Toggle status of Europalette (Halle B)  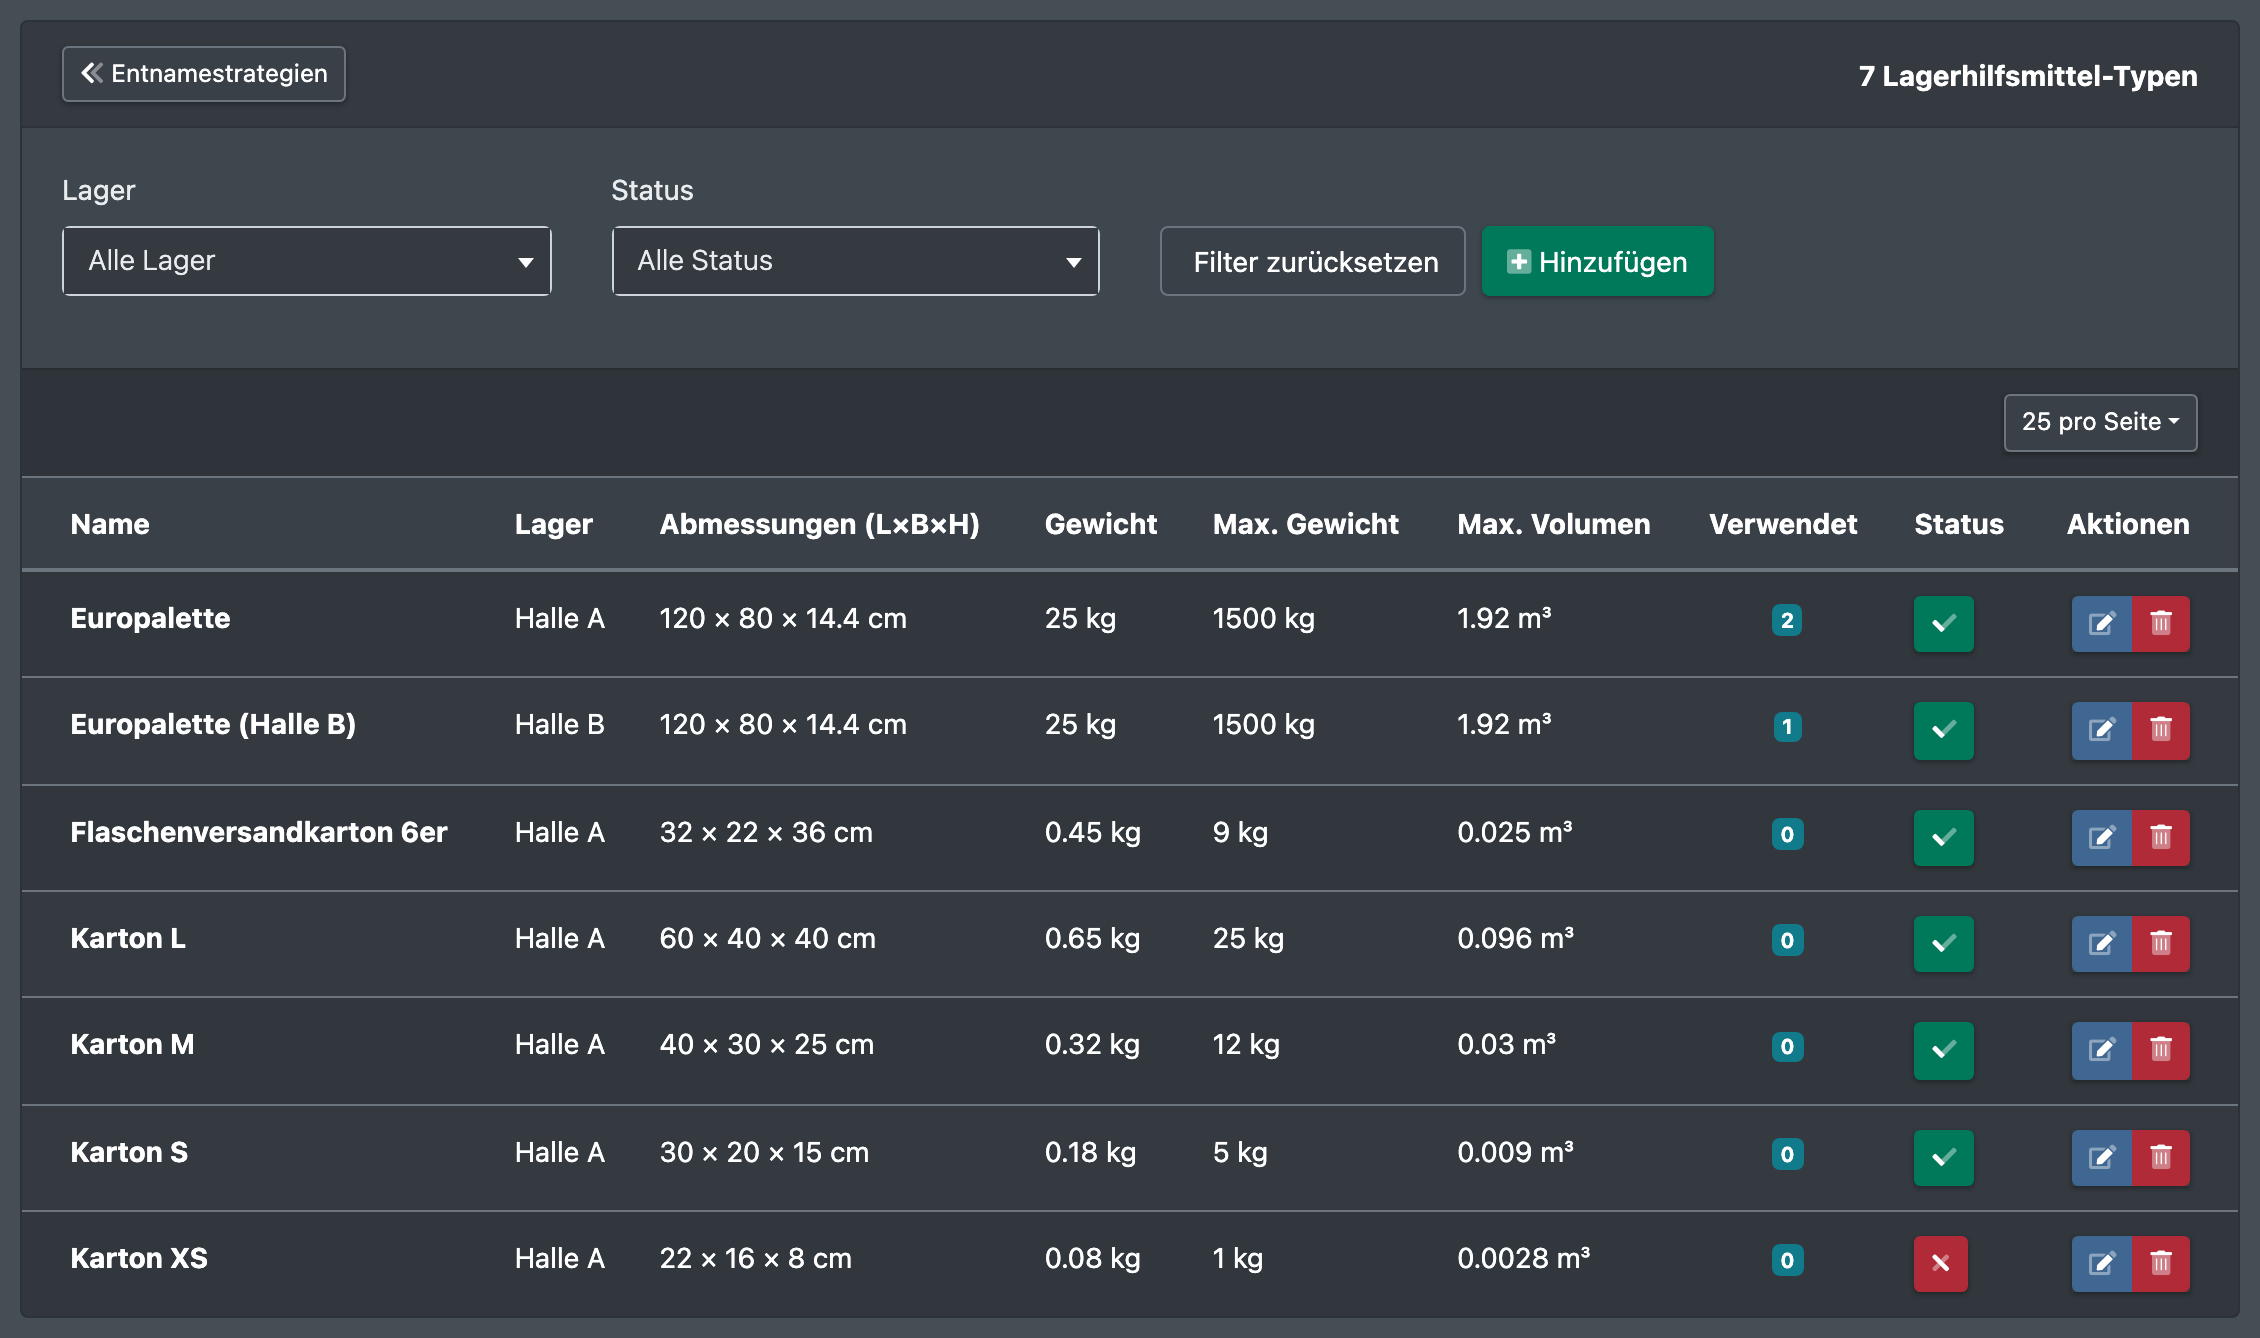click(x=1943, y=730)
